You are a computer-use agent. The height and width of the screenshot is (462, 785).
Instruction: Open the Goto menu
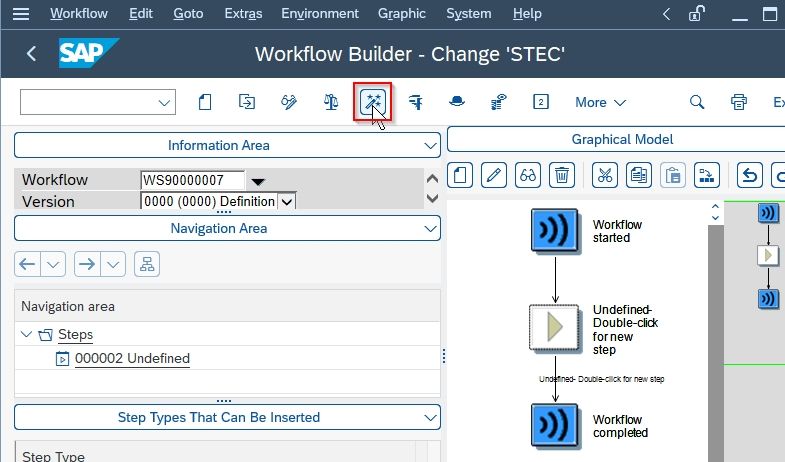188,14
